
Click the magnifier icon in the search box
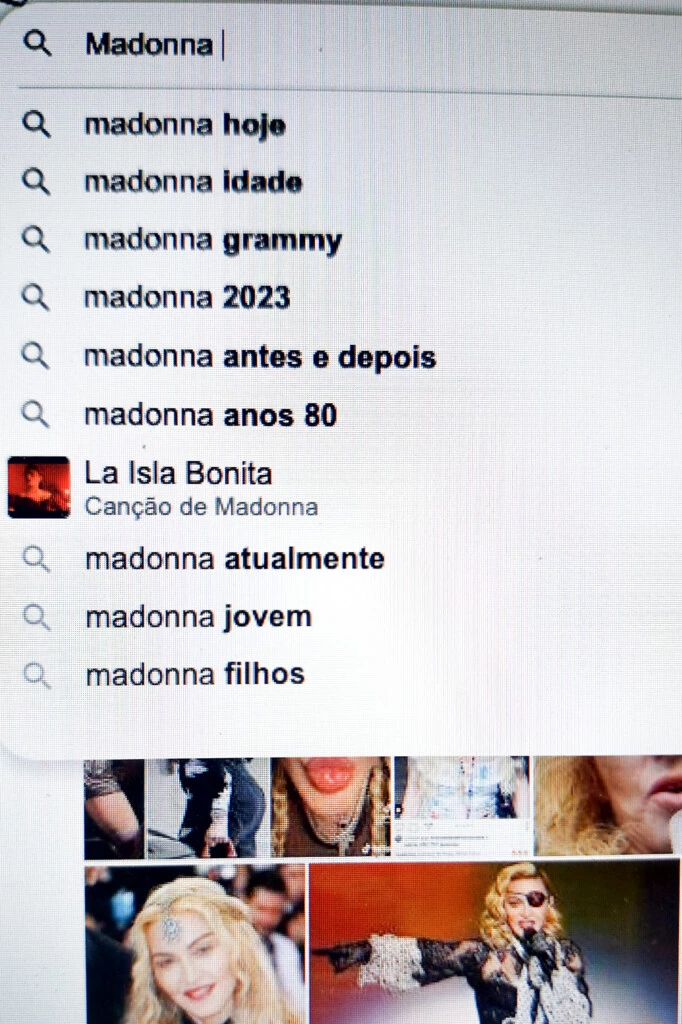tap(37, 44)
